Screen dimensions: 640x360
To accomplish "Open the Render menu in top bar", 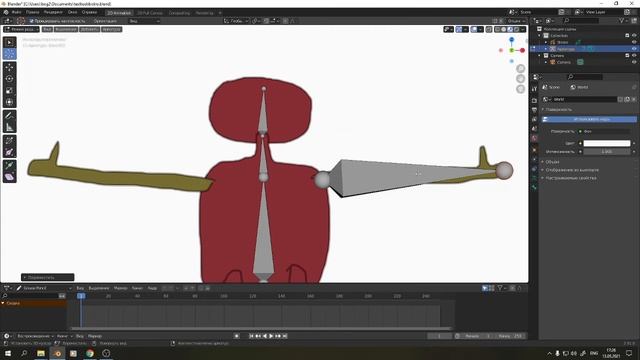I will tap(53, 12).
